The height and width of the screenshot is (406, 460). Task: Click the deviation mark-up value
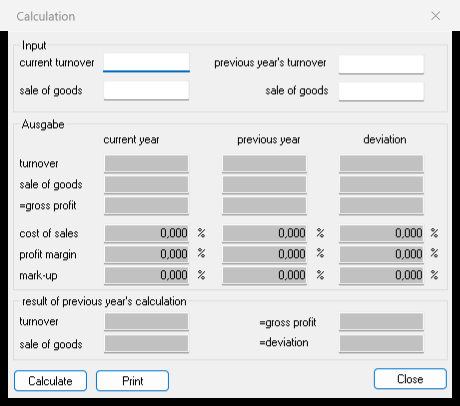point(381,275)
